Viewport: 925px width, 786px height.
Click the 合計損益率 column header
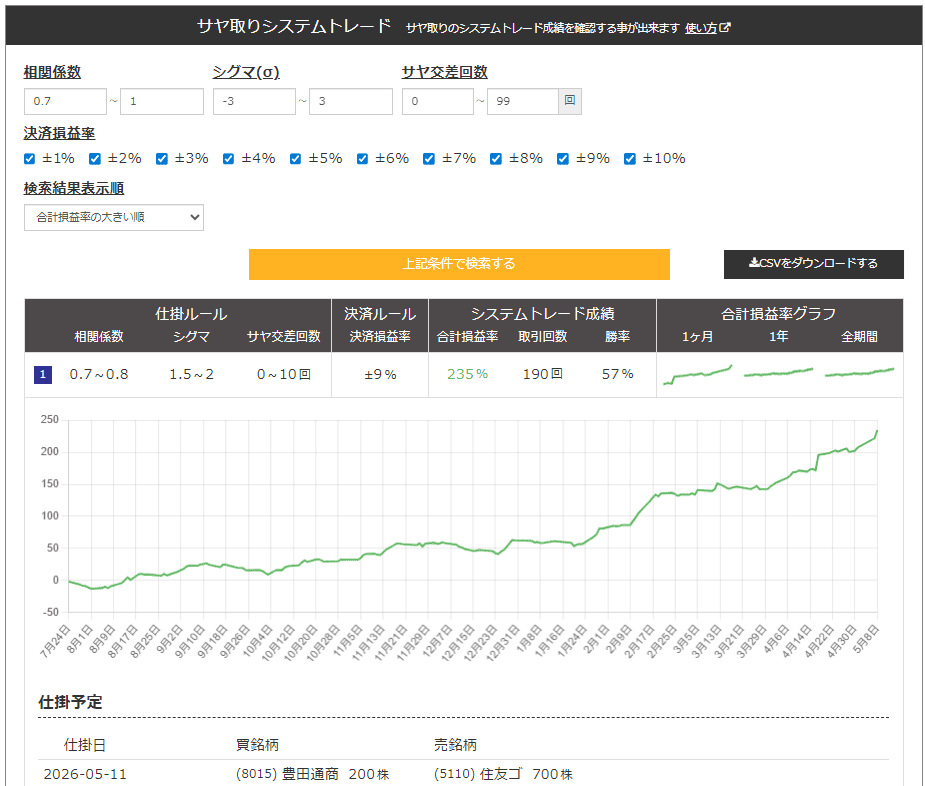467,337
